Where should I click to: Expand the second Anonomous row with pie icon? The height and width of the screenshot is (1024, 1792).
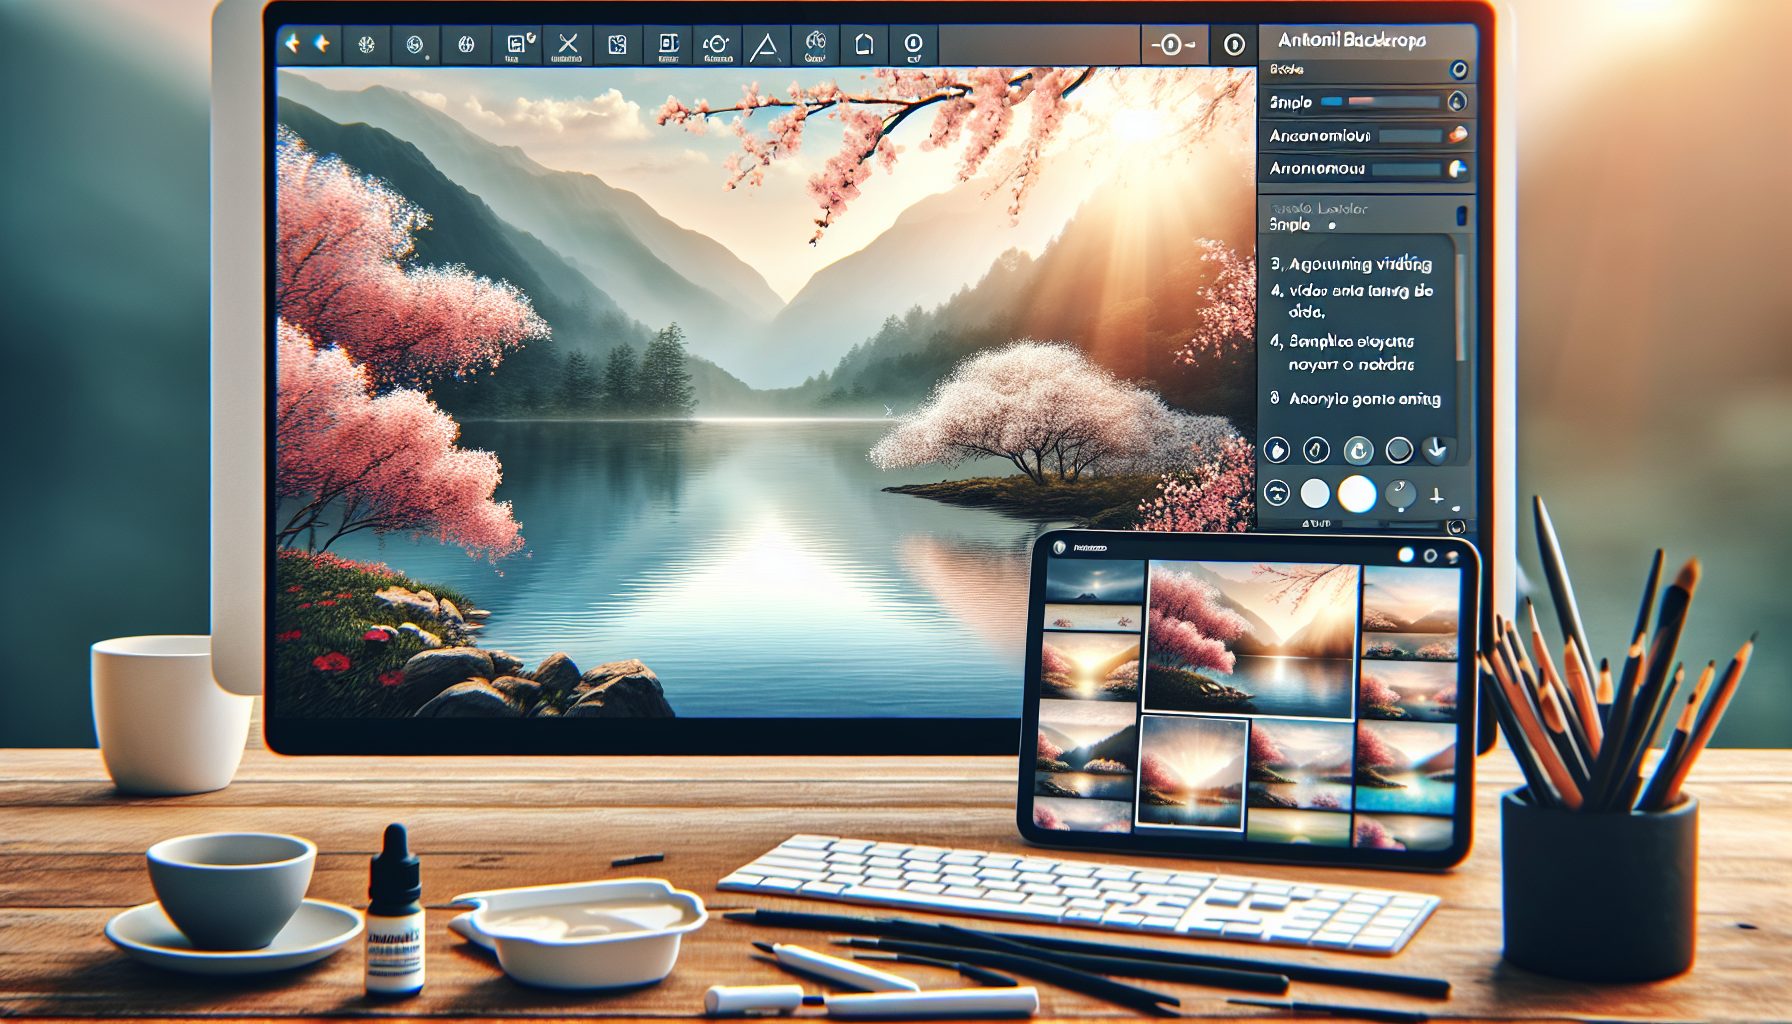[1367, 169]
